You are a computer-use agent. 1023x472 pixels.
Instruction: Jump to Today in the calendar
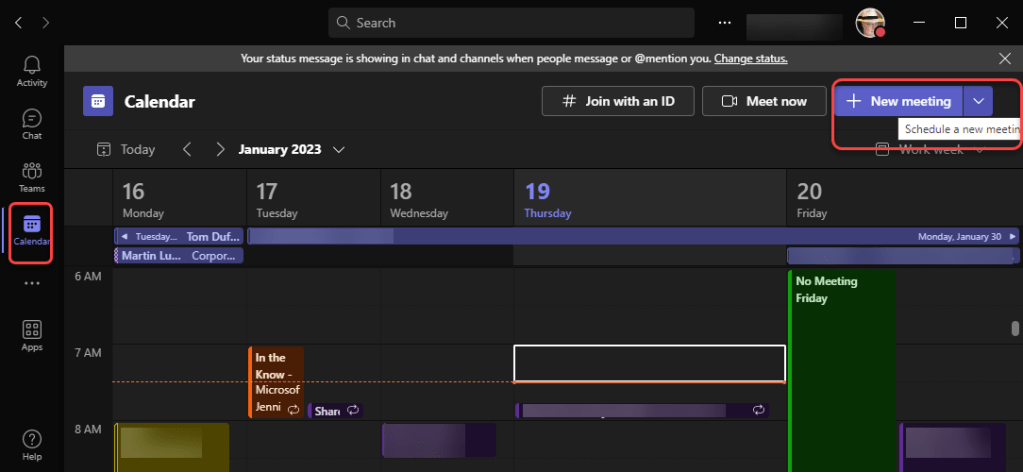[126, 150]
